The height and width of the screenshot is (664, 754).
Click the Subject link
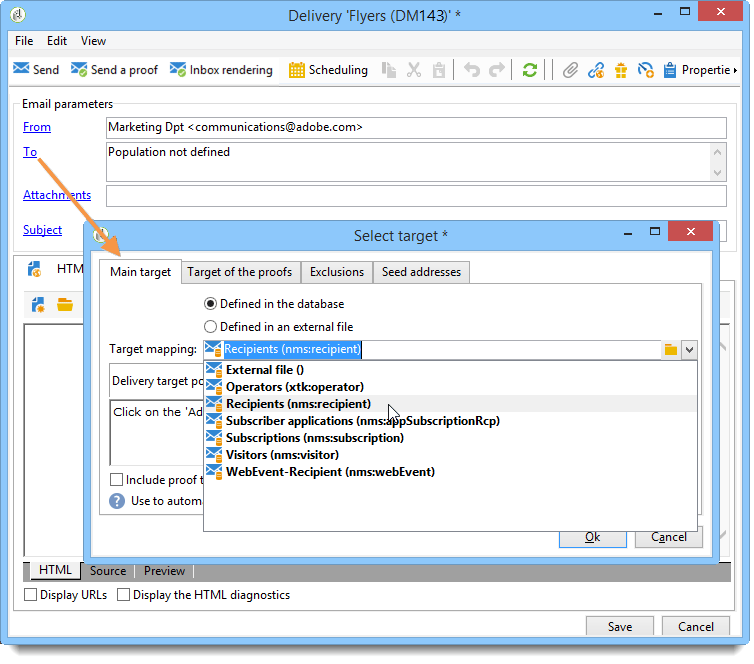pos(42,230)
